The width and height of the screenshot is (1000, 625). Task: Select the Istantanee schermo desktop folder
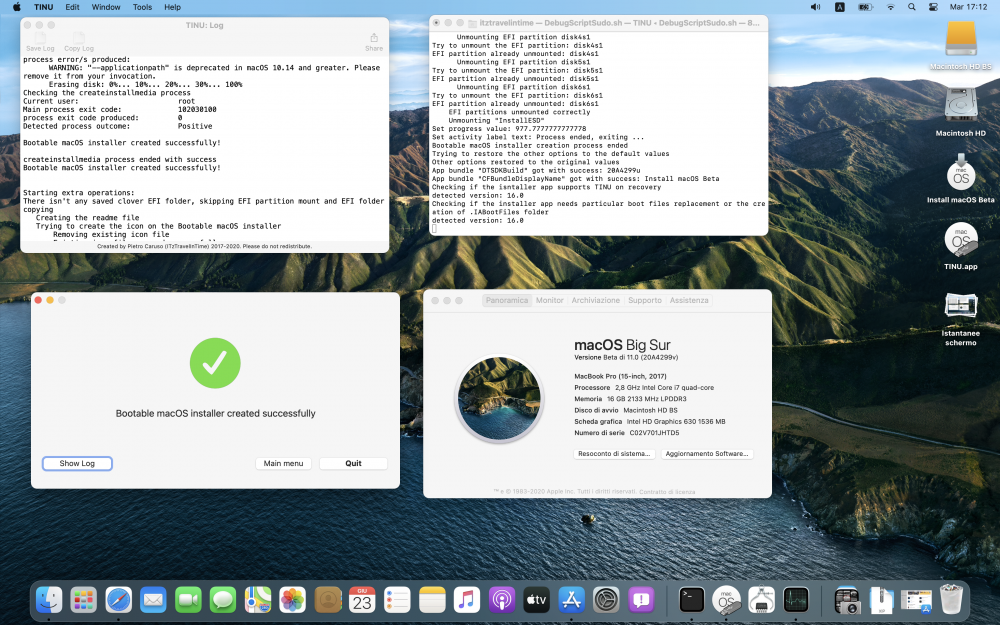tap(960, 319)
